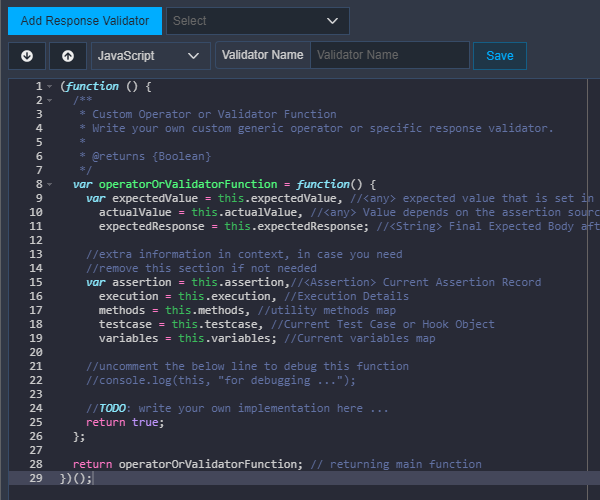Click 'Custom Operator or Validator Function' comment
This screenshot has width=600, height=500.
click(214, 114)
